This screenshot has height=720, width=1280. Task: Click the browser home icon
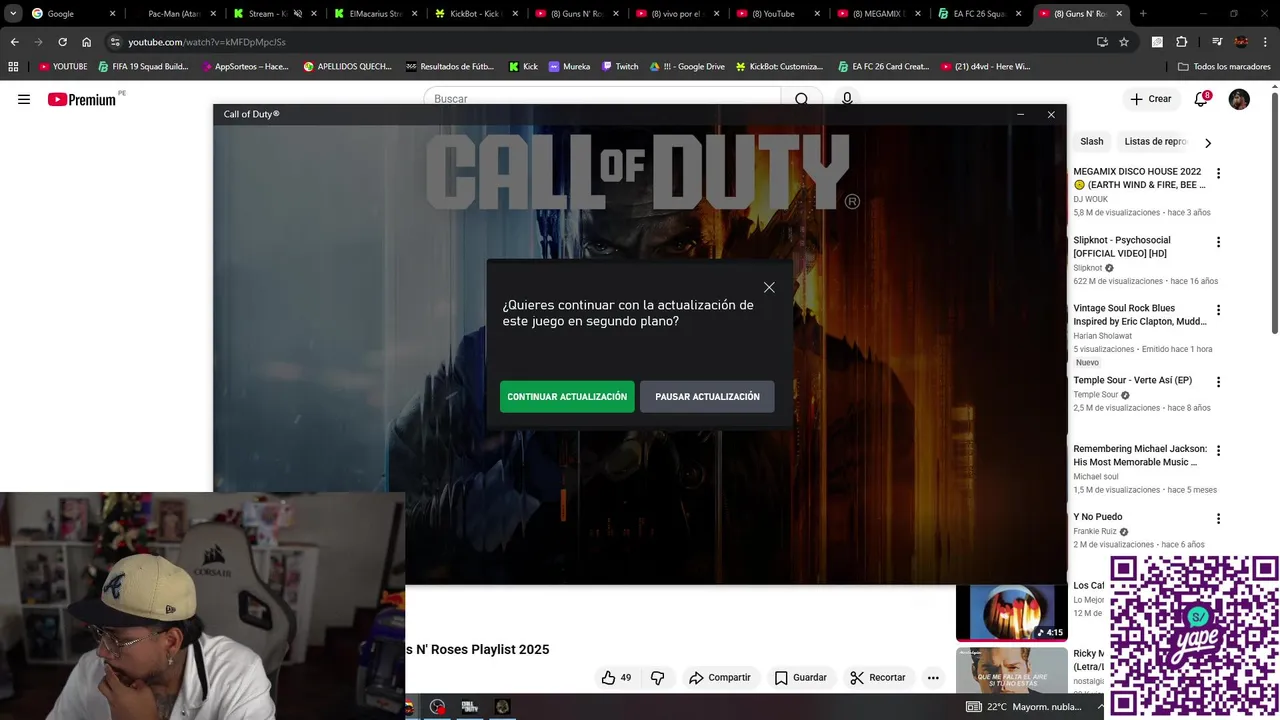point(87,42)
